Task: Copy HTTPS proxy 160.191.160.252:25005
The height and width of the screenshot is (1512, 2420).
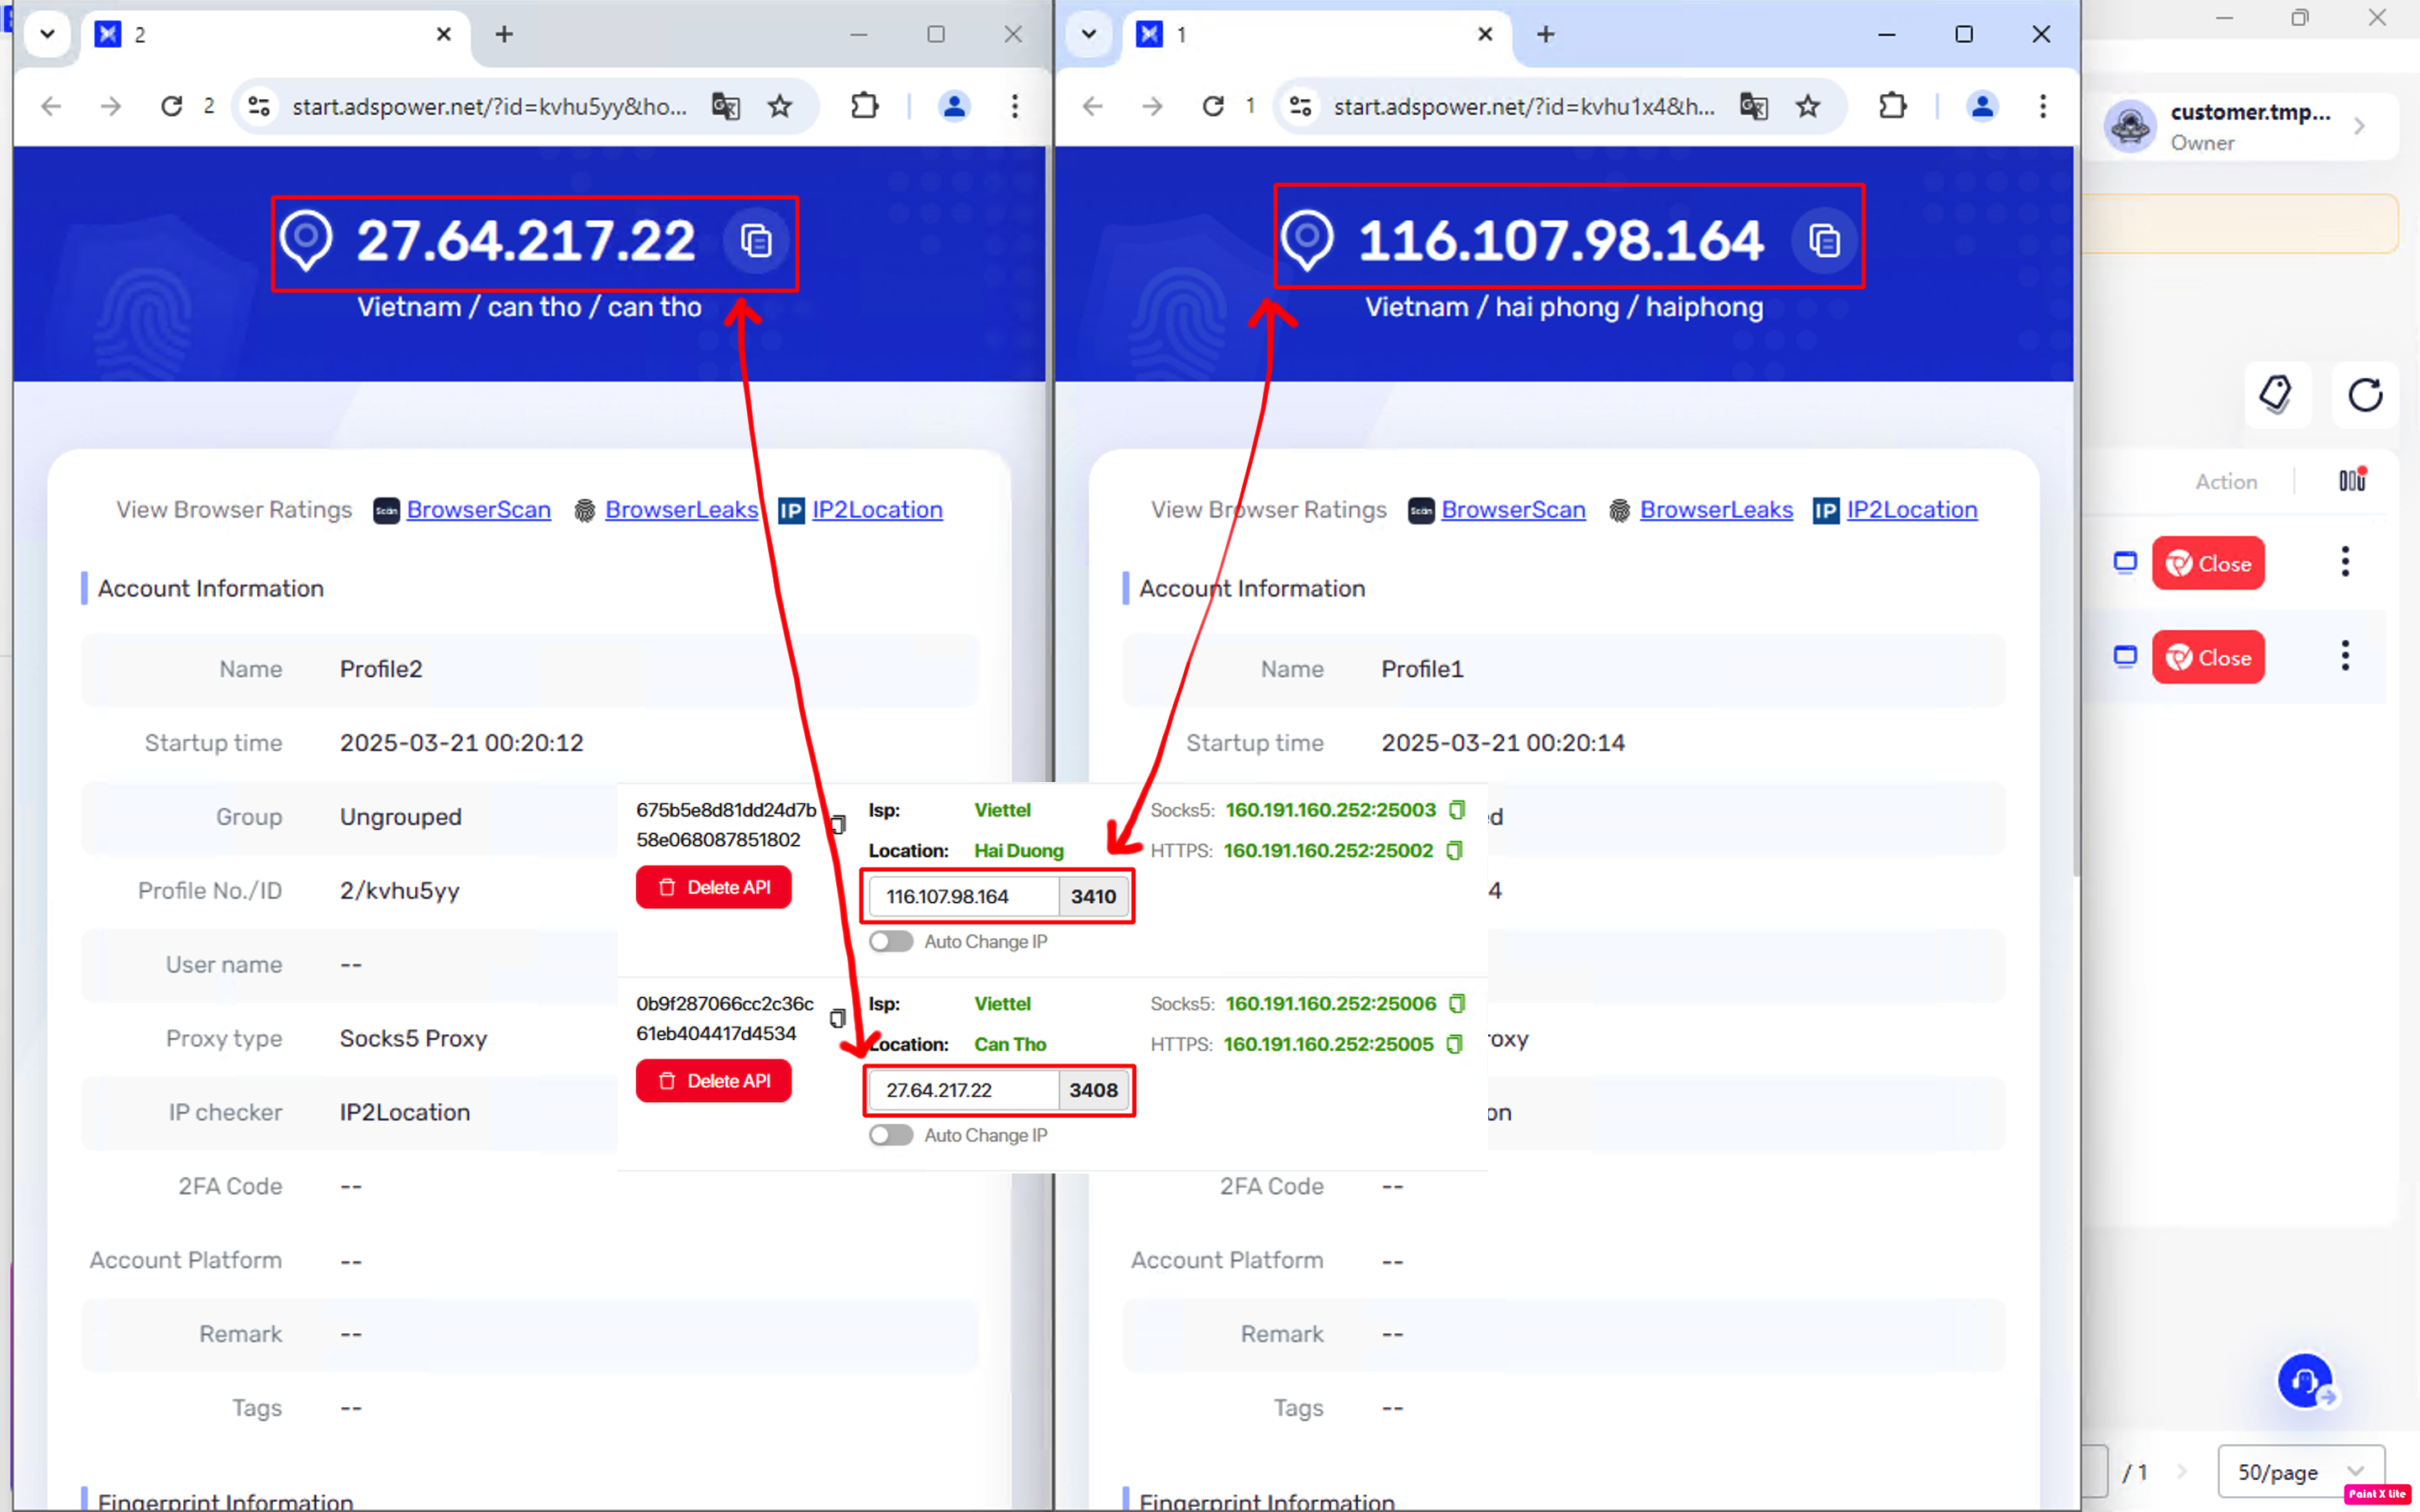Action: tap(1455, 1044)
